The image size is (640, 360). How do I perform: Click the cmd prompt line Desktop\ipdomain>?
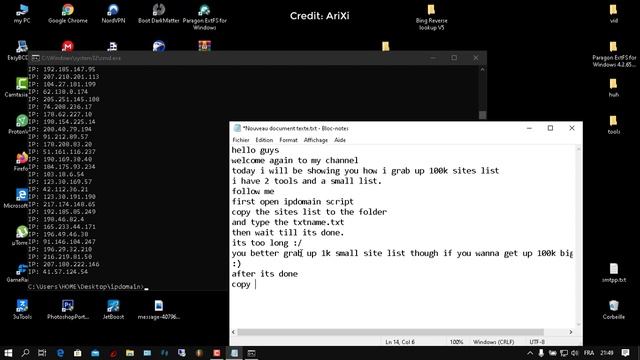click(x=87, y=287)
